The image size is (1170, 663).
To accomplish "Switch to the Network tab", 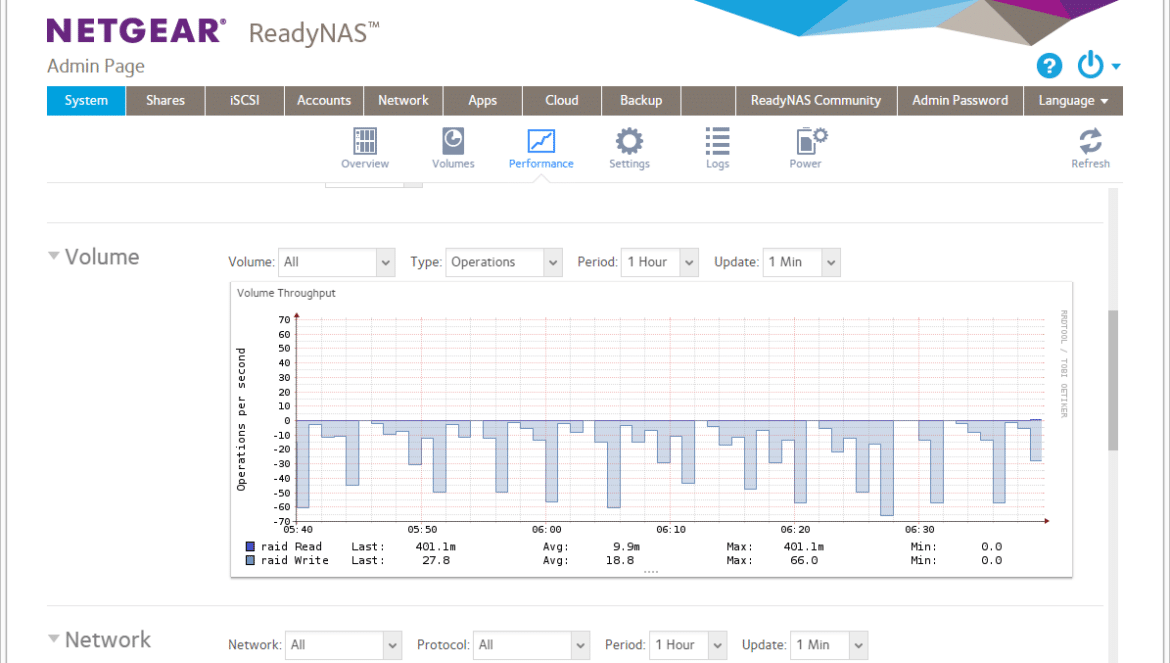I will [403, 101].
